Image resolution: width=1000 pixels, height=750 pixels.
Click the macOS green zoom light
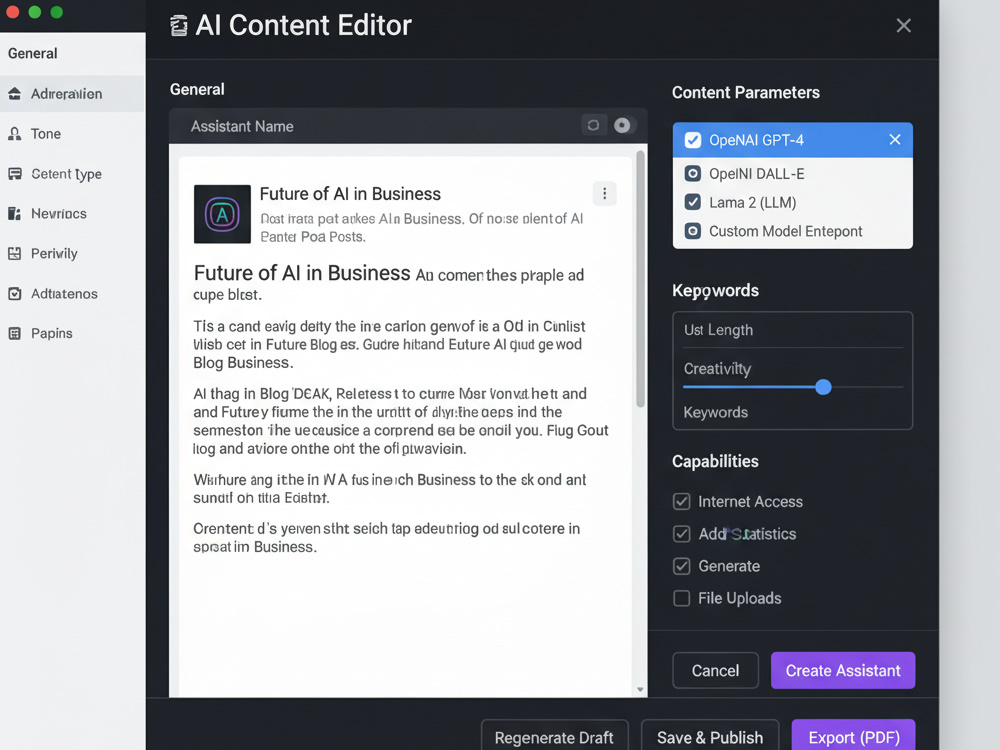pos(57,11)
